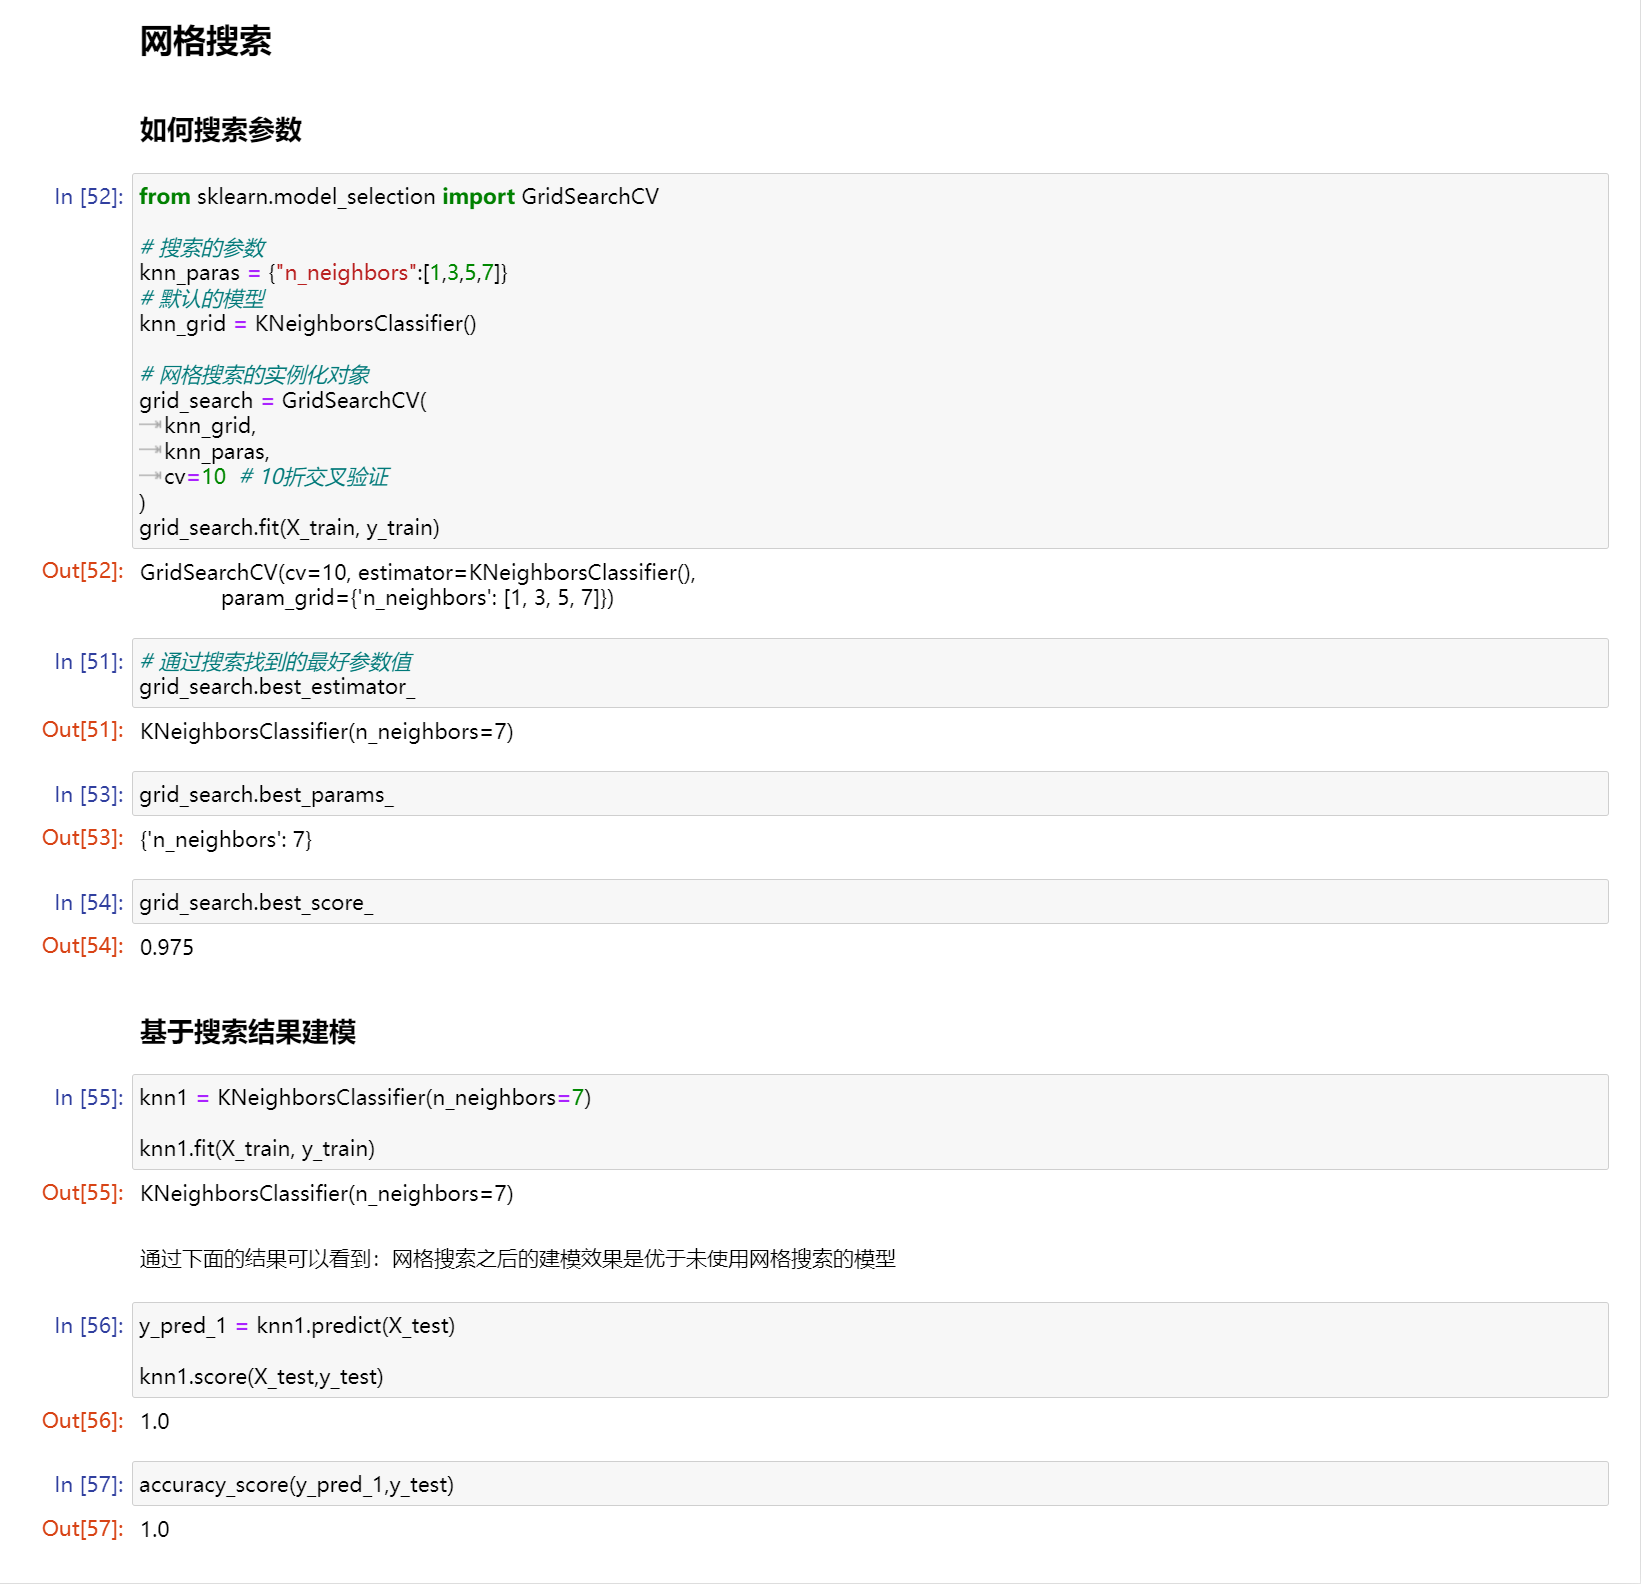Click the # 默认的模型 comment
The height and width of the screenshot is (1584, 1641).
click(x=203, y=298)
